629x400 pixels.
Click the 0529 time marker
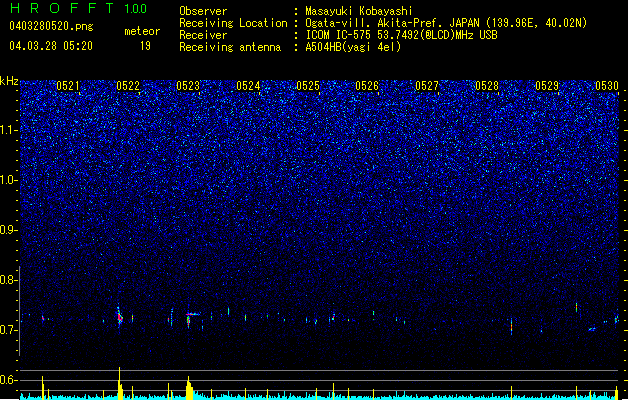547,85
